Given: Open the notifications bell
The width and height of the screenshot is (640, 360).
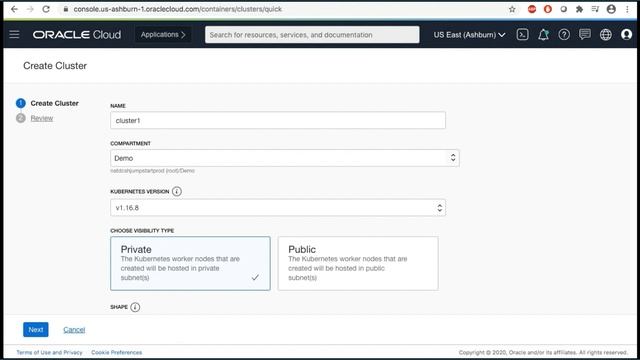Looking at the screenshot, I should point(543,35).
